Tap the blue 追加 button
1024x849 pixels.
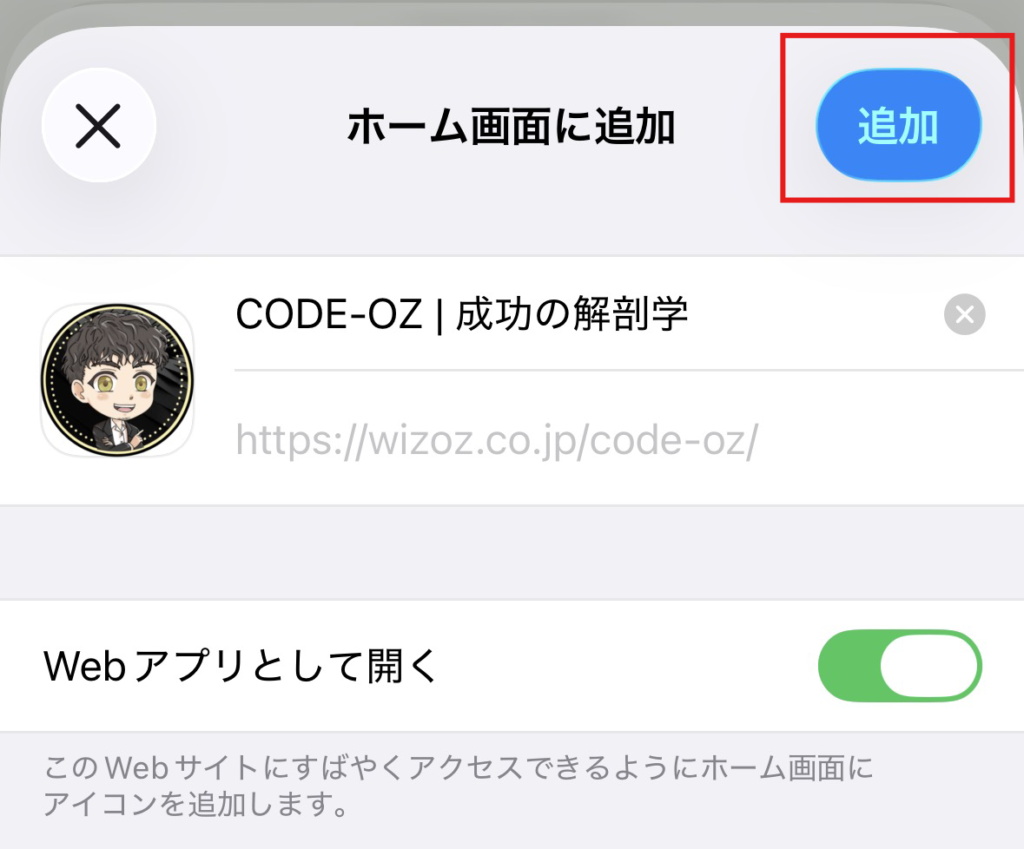pyautogui.click(x=899, y=125)
